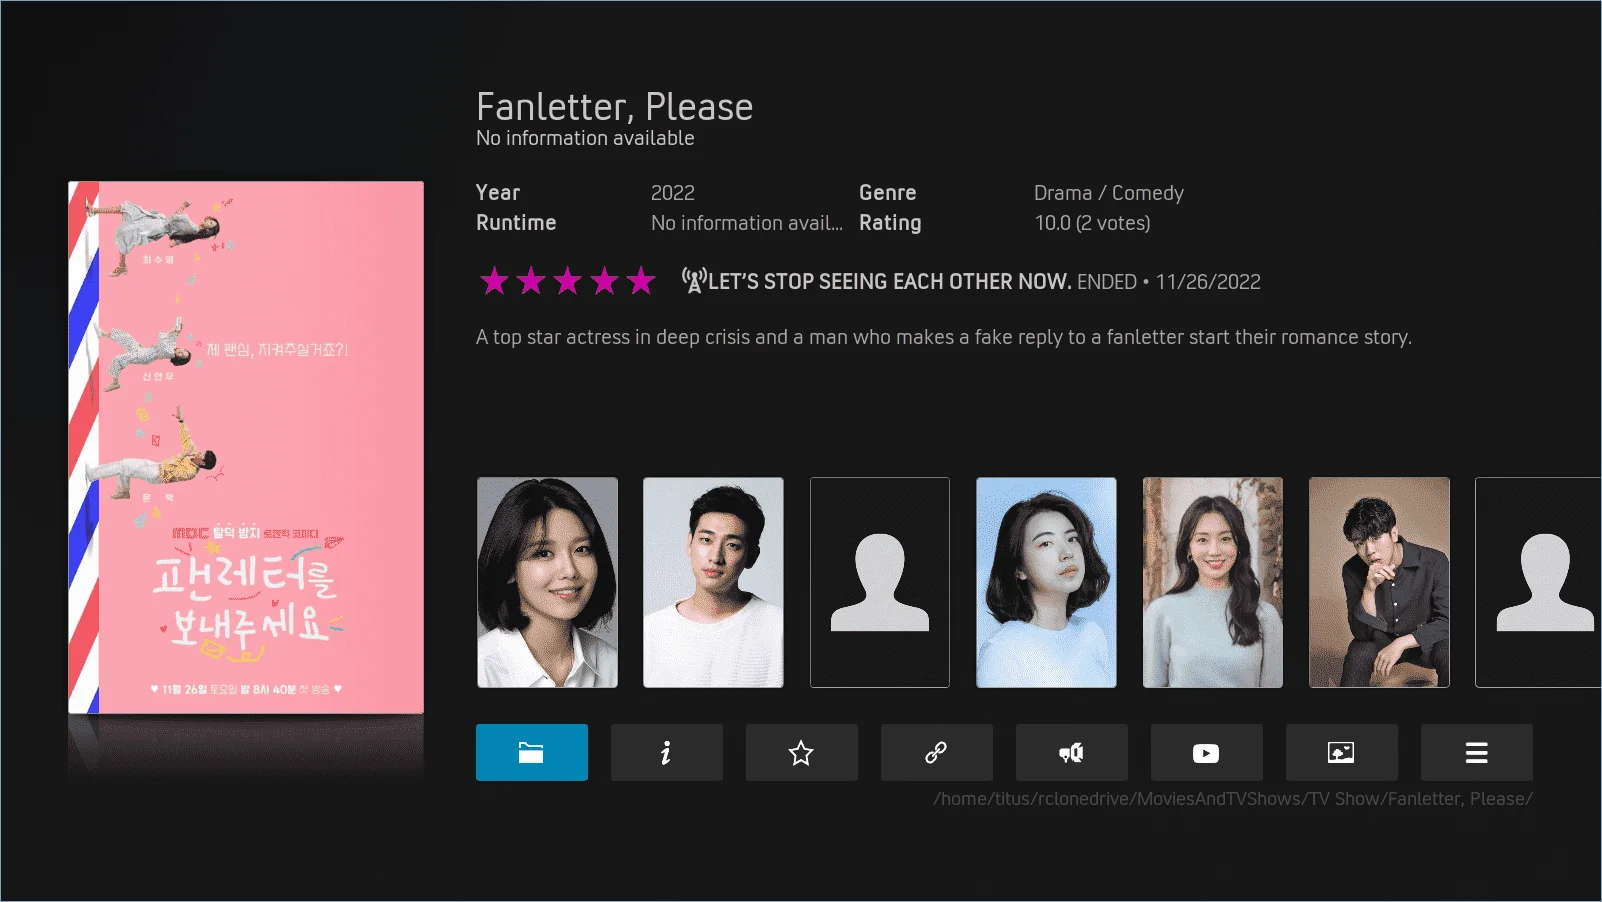Image resolution: width=1602 pixels, height=902 pixels.
Task: Open the chain link button
Action: [x=937, y=752]
